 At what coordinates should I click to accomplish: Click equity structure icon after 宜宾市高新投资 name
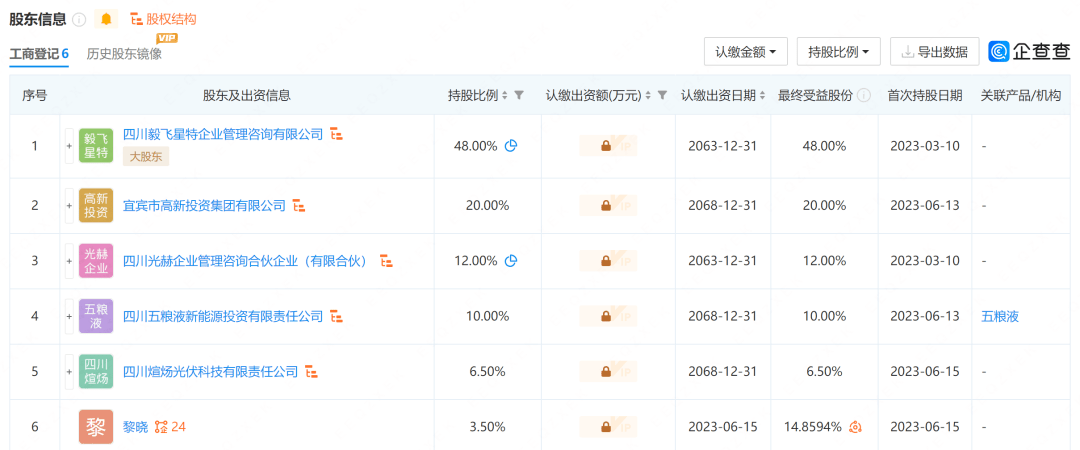[299, 205]
